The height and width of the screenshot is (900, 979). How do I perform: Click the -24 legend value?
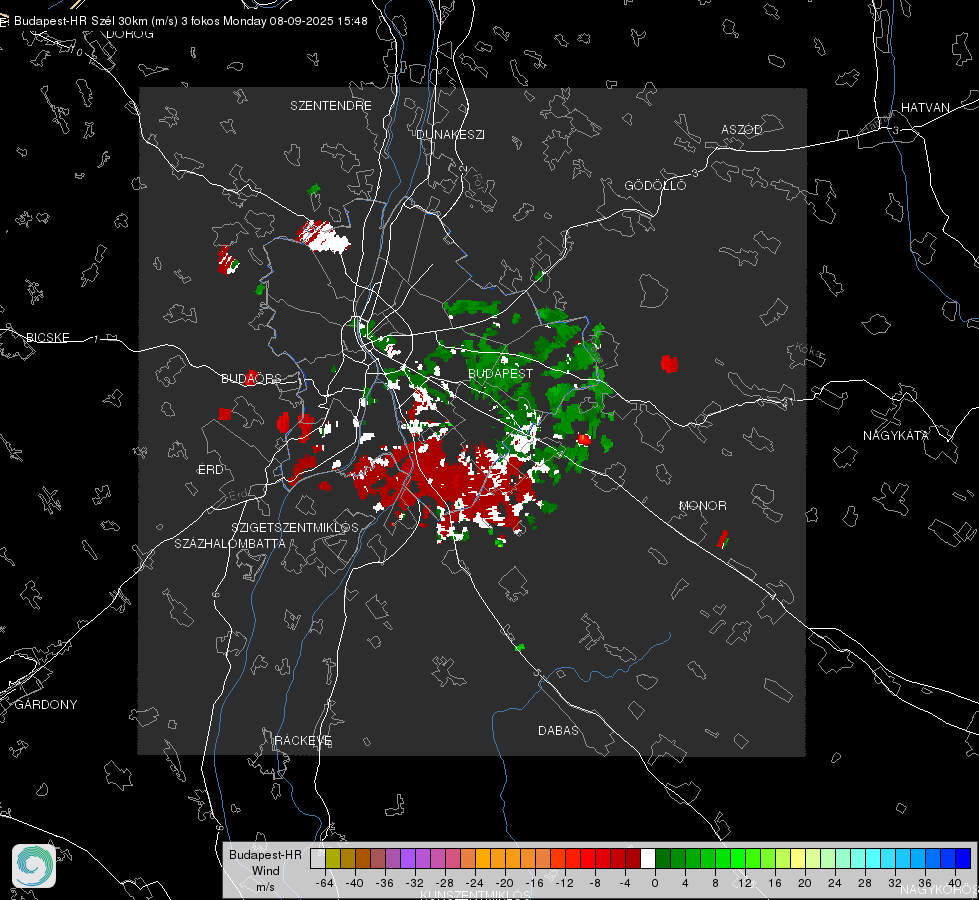pyautogui.click(x=475, y=883)
